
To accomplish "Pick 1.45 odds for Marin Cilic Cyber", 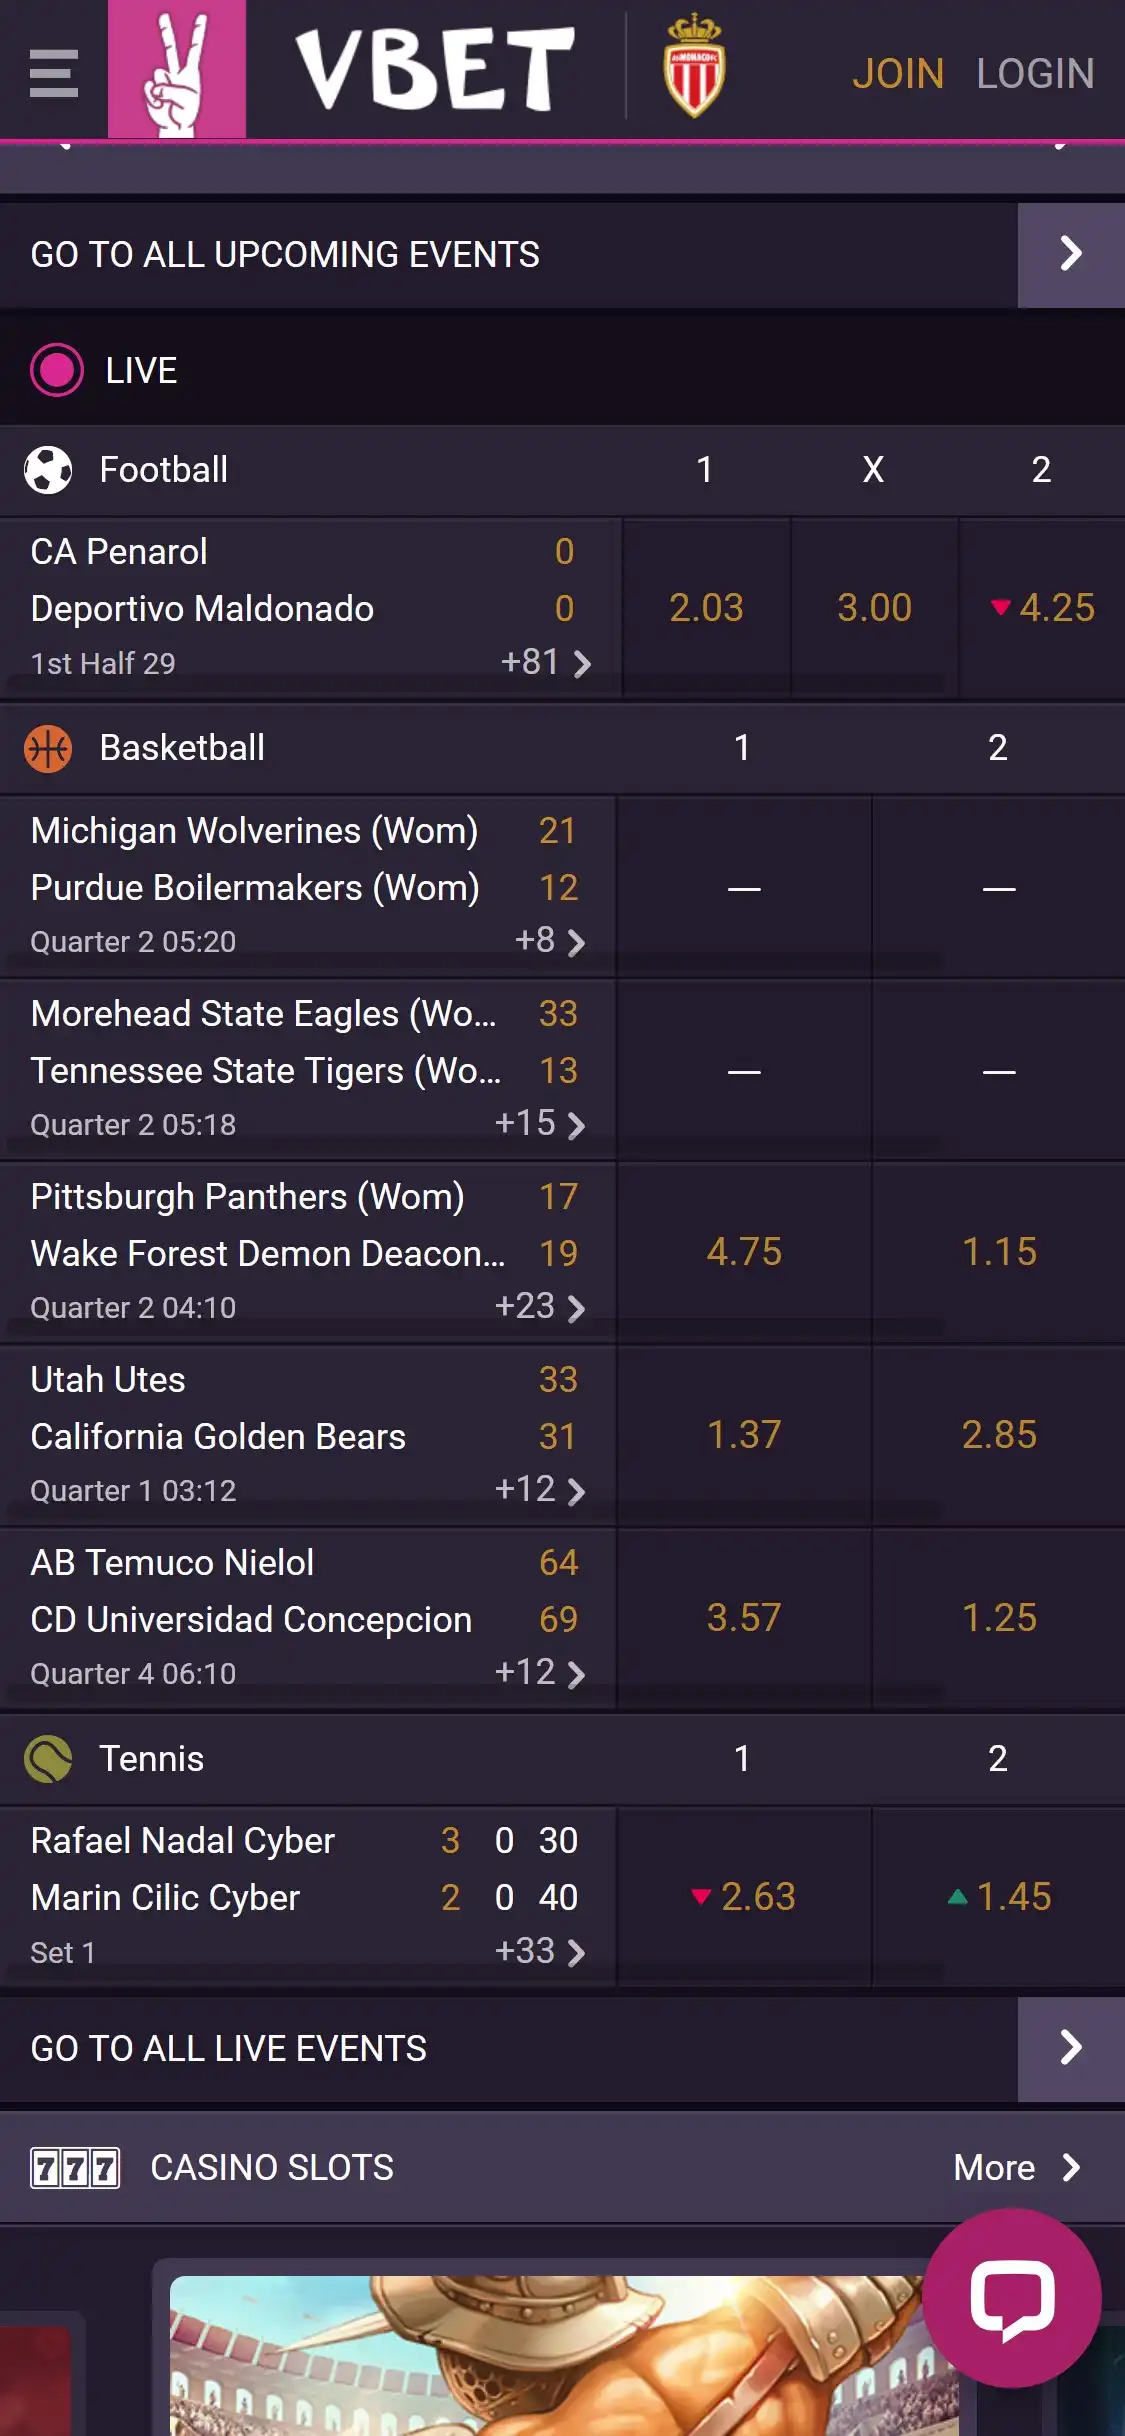I will click(x=999, y=1897).
